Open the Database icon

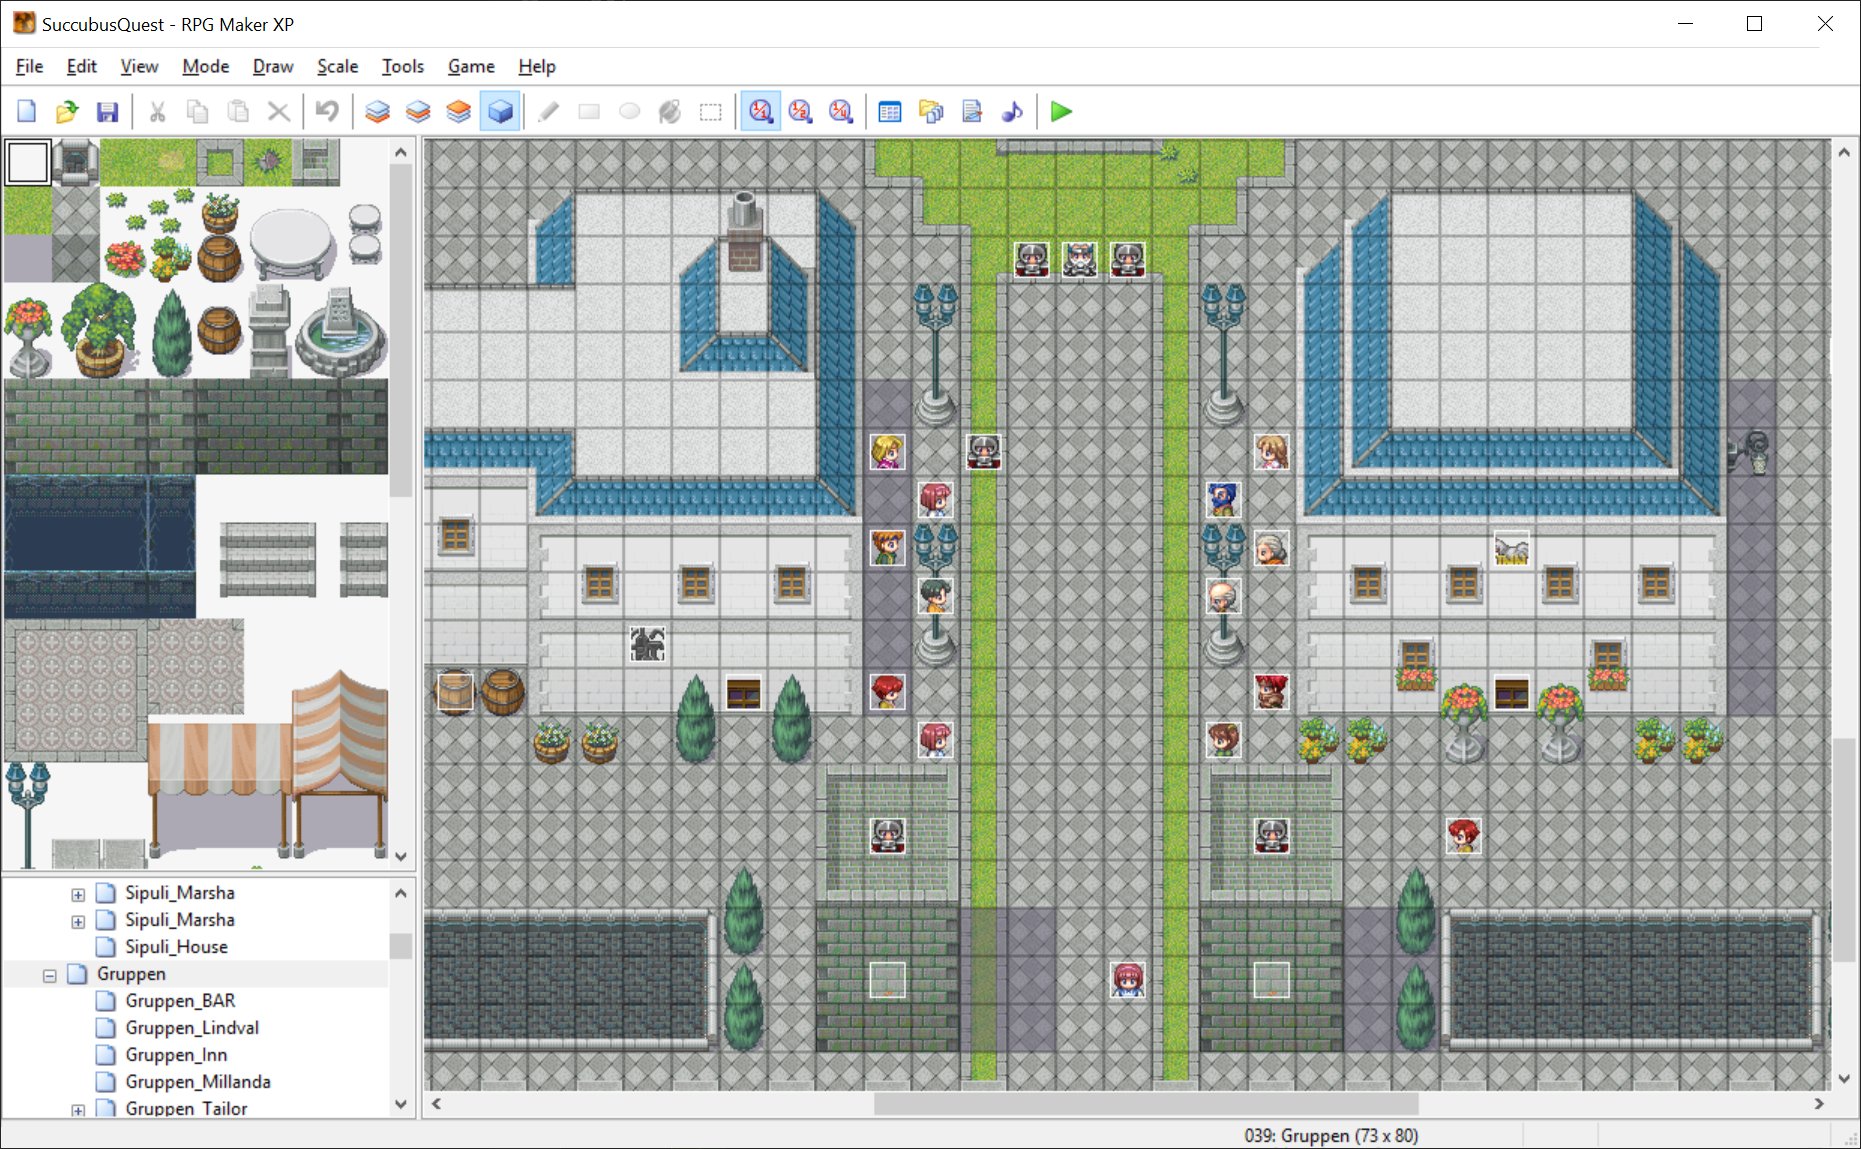tap(889, 111)
